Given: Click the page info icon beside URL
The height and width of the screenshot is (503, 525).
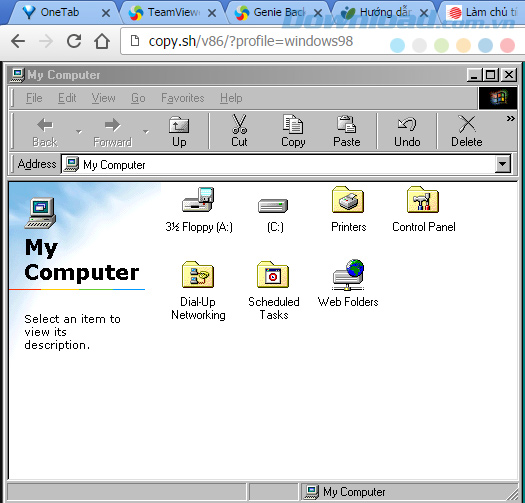Looking at the screenshot, I should pos(135,41).
